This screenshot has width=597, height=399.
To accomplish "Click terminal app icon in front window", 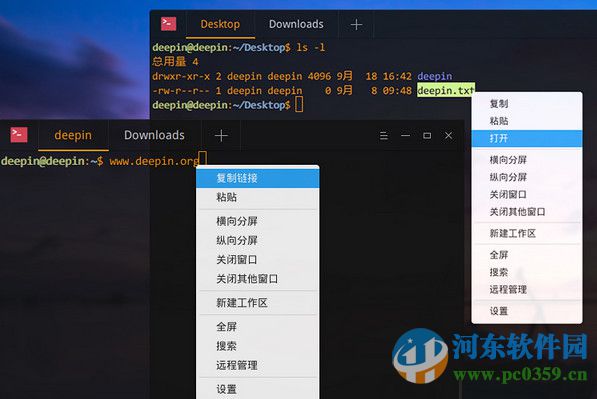I will (19, 135).
